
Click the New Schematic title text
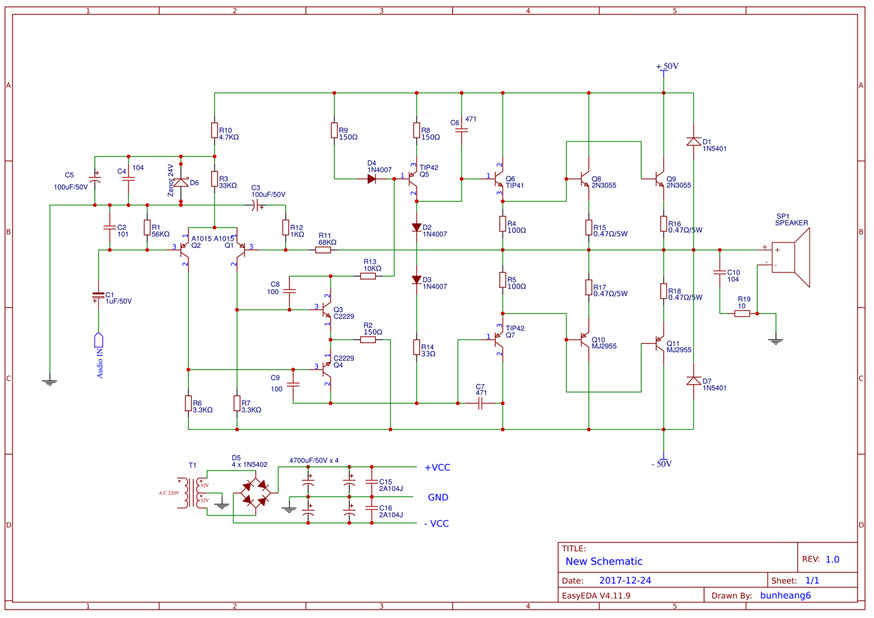pos(604,561)
